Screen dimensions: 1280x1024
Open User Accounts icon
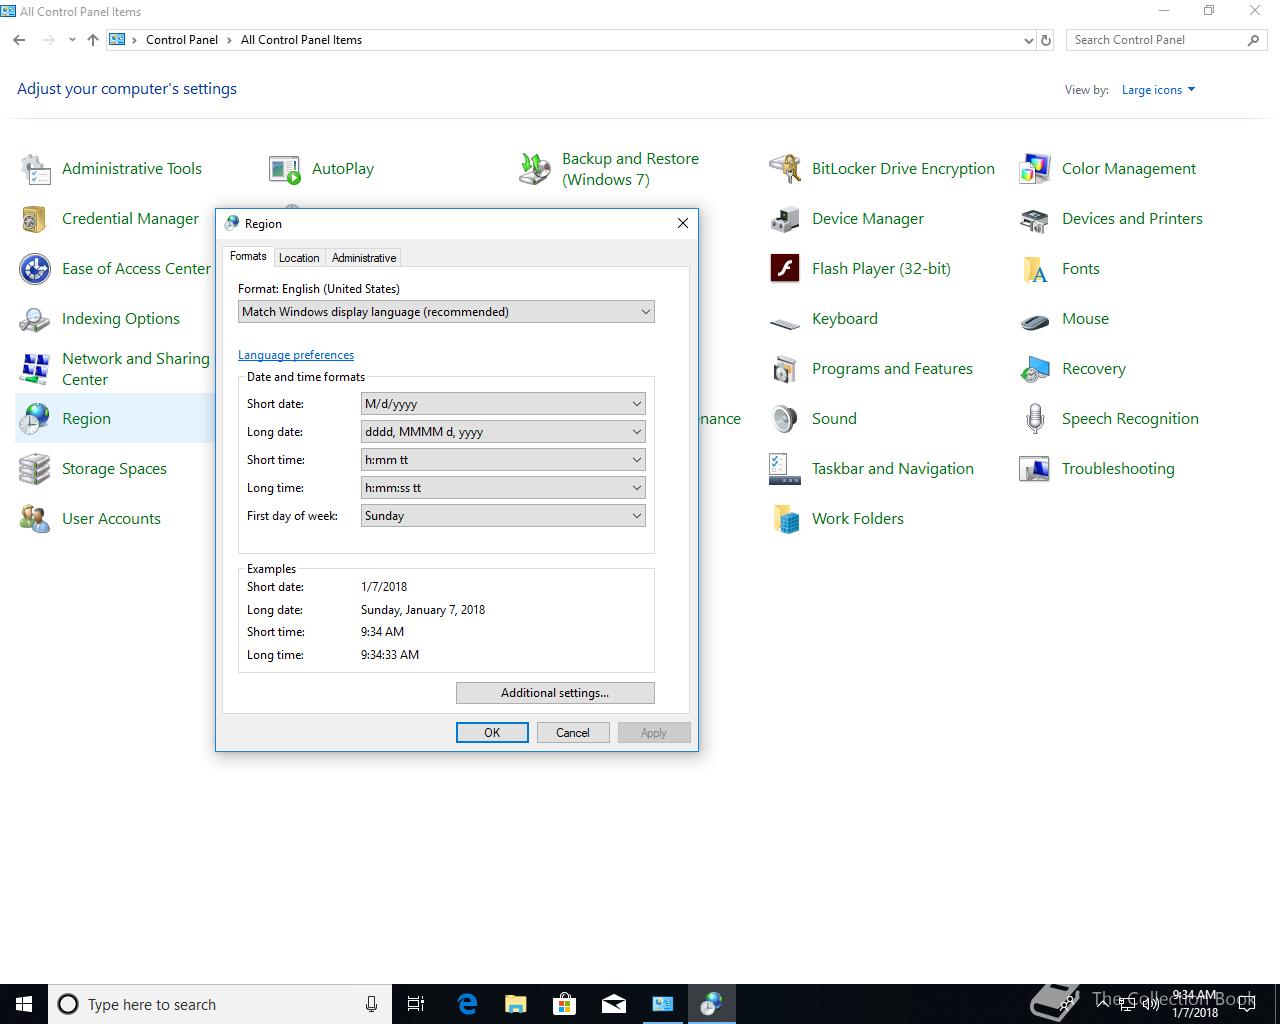tap(35, 519)
